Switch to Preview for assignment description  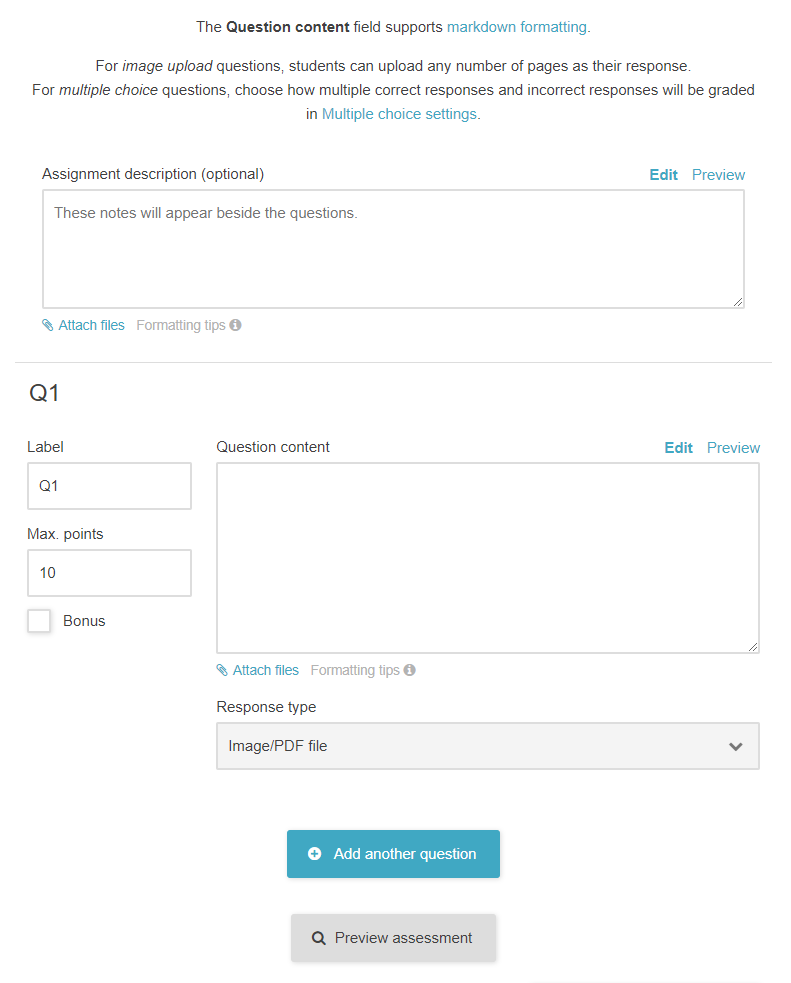point(718,174)
